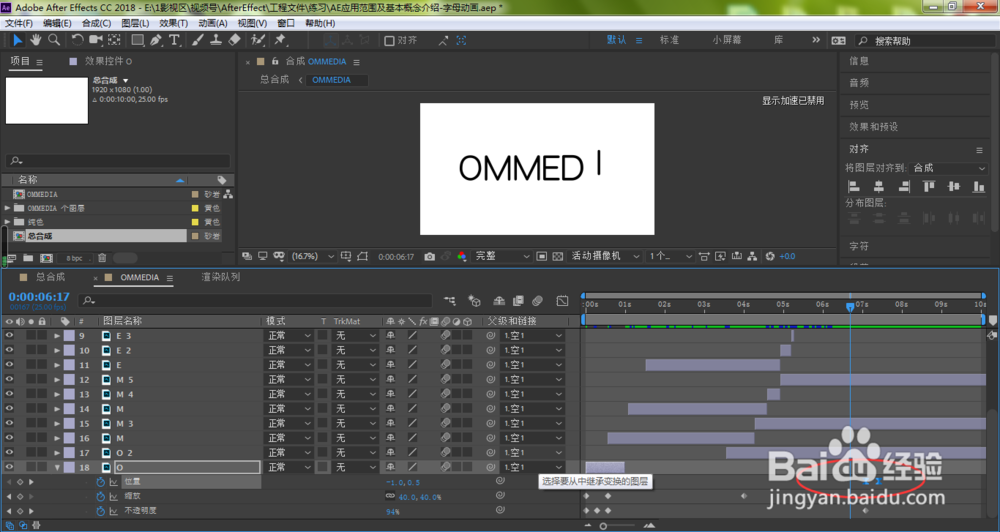Hide layer M 5 with eye icon
The image size is (1000, 532).
click(9, 380)
